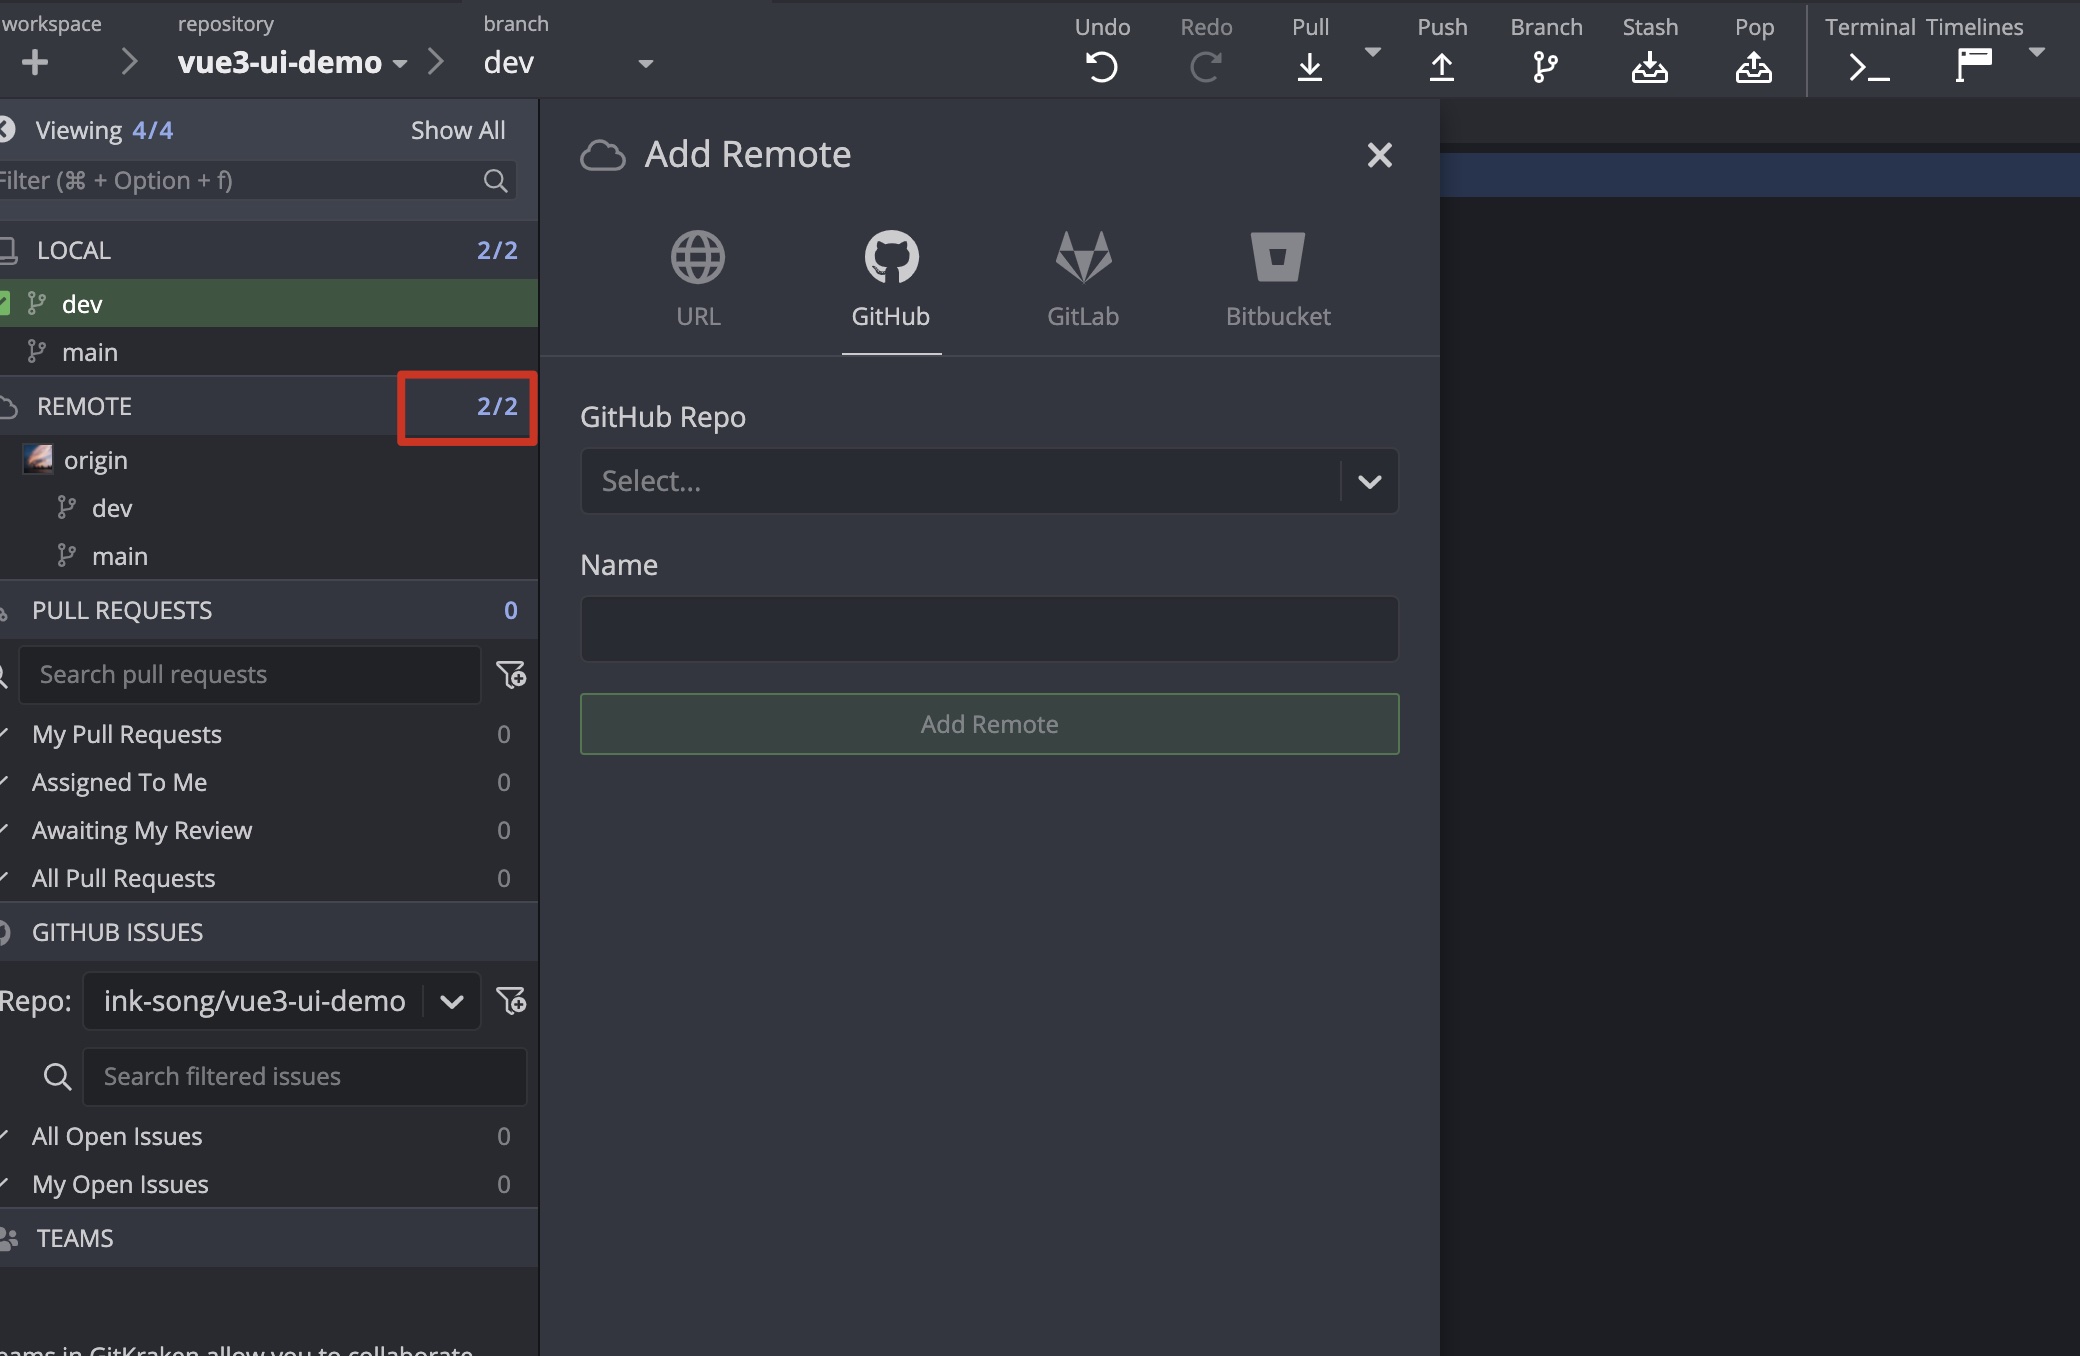The image size is (2080, 1356).
Task: Click the Show All link
Action: pyautogui.click(x=457, y=130)
